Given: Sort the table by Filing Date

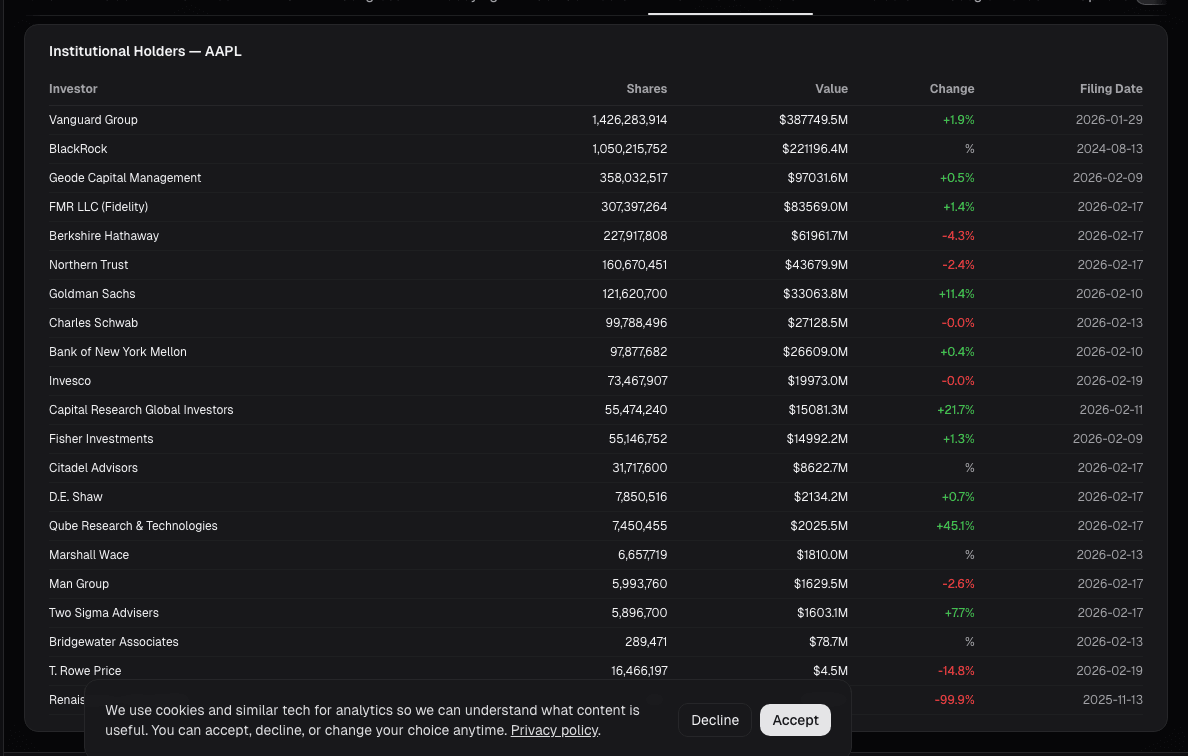Looking at the screenshot, I should click(1111, 88).
